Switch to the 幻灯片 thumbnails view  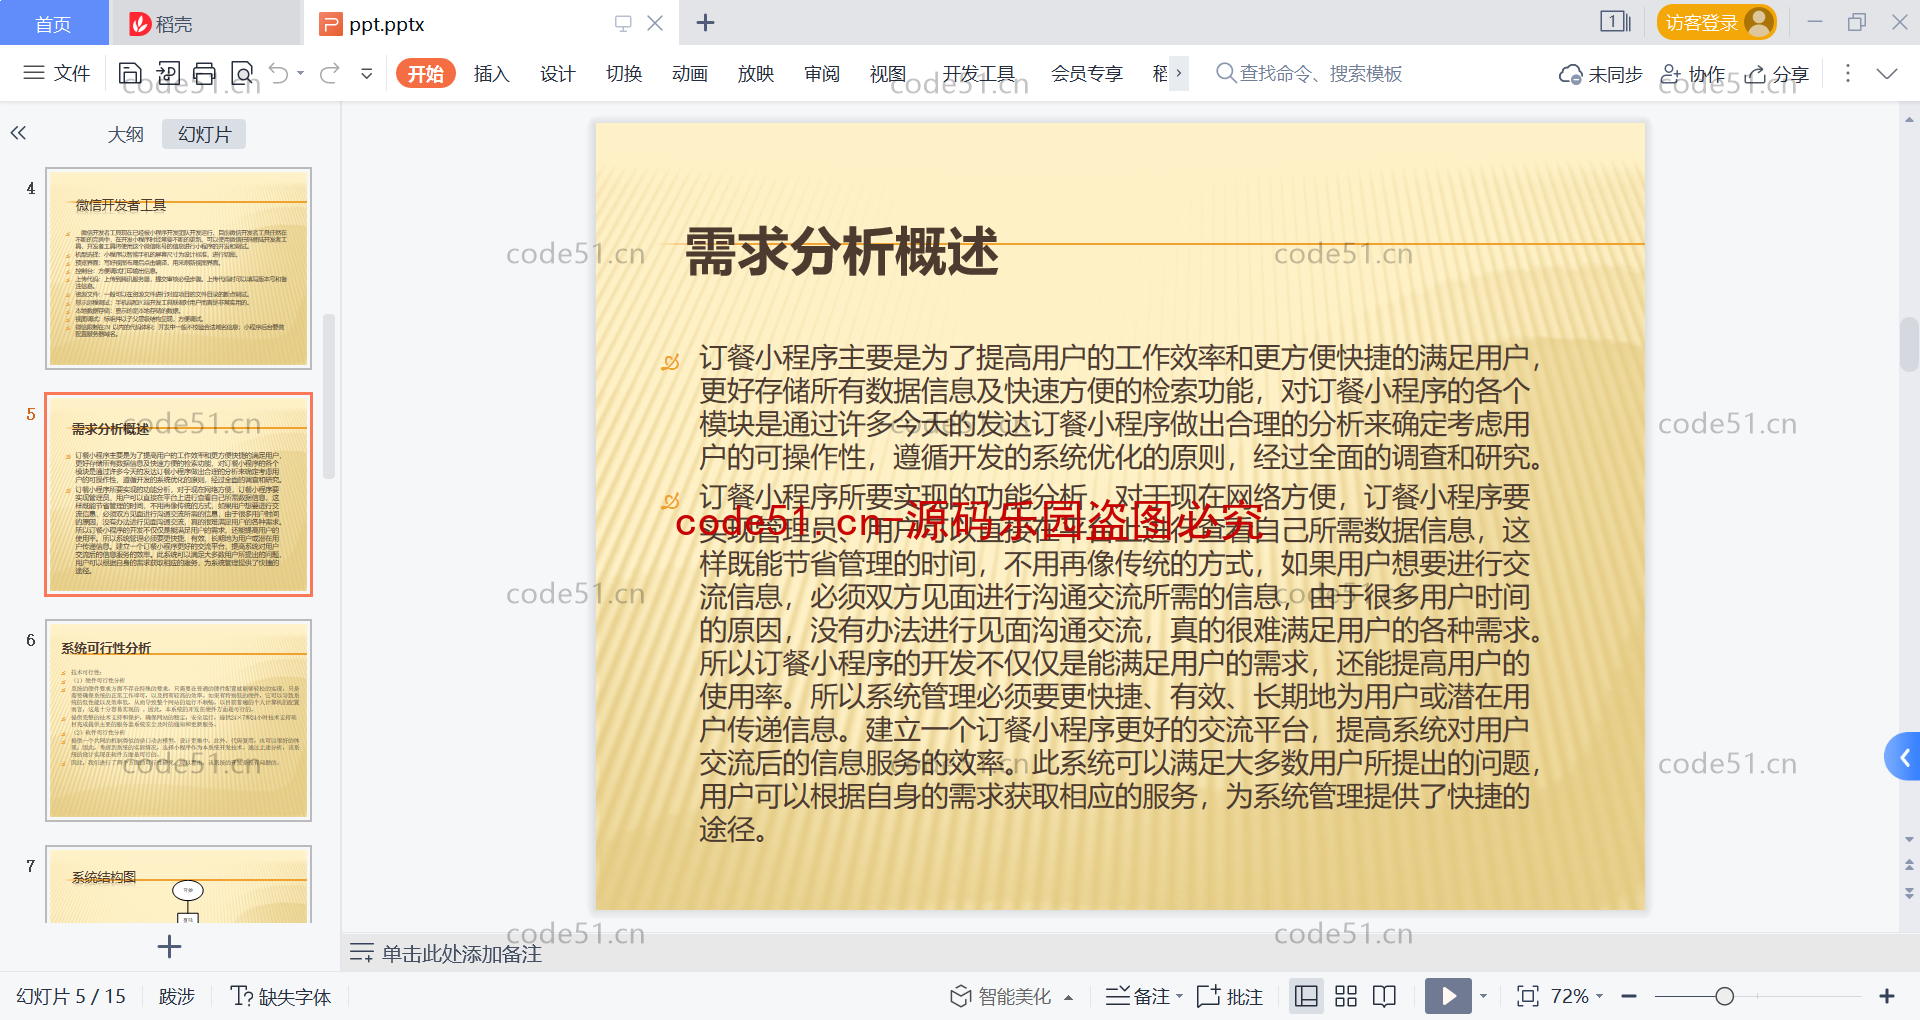(204, 134)
